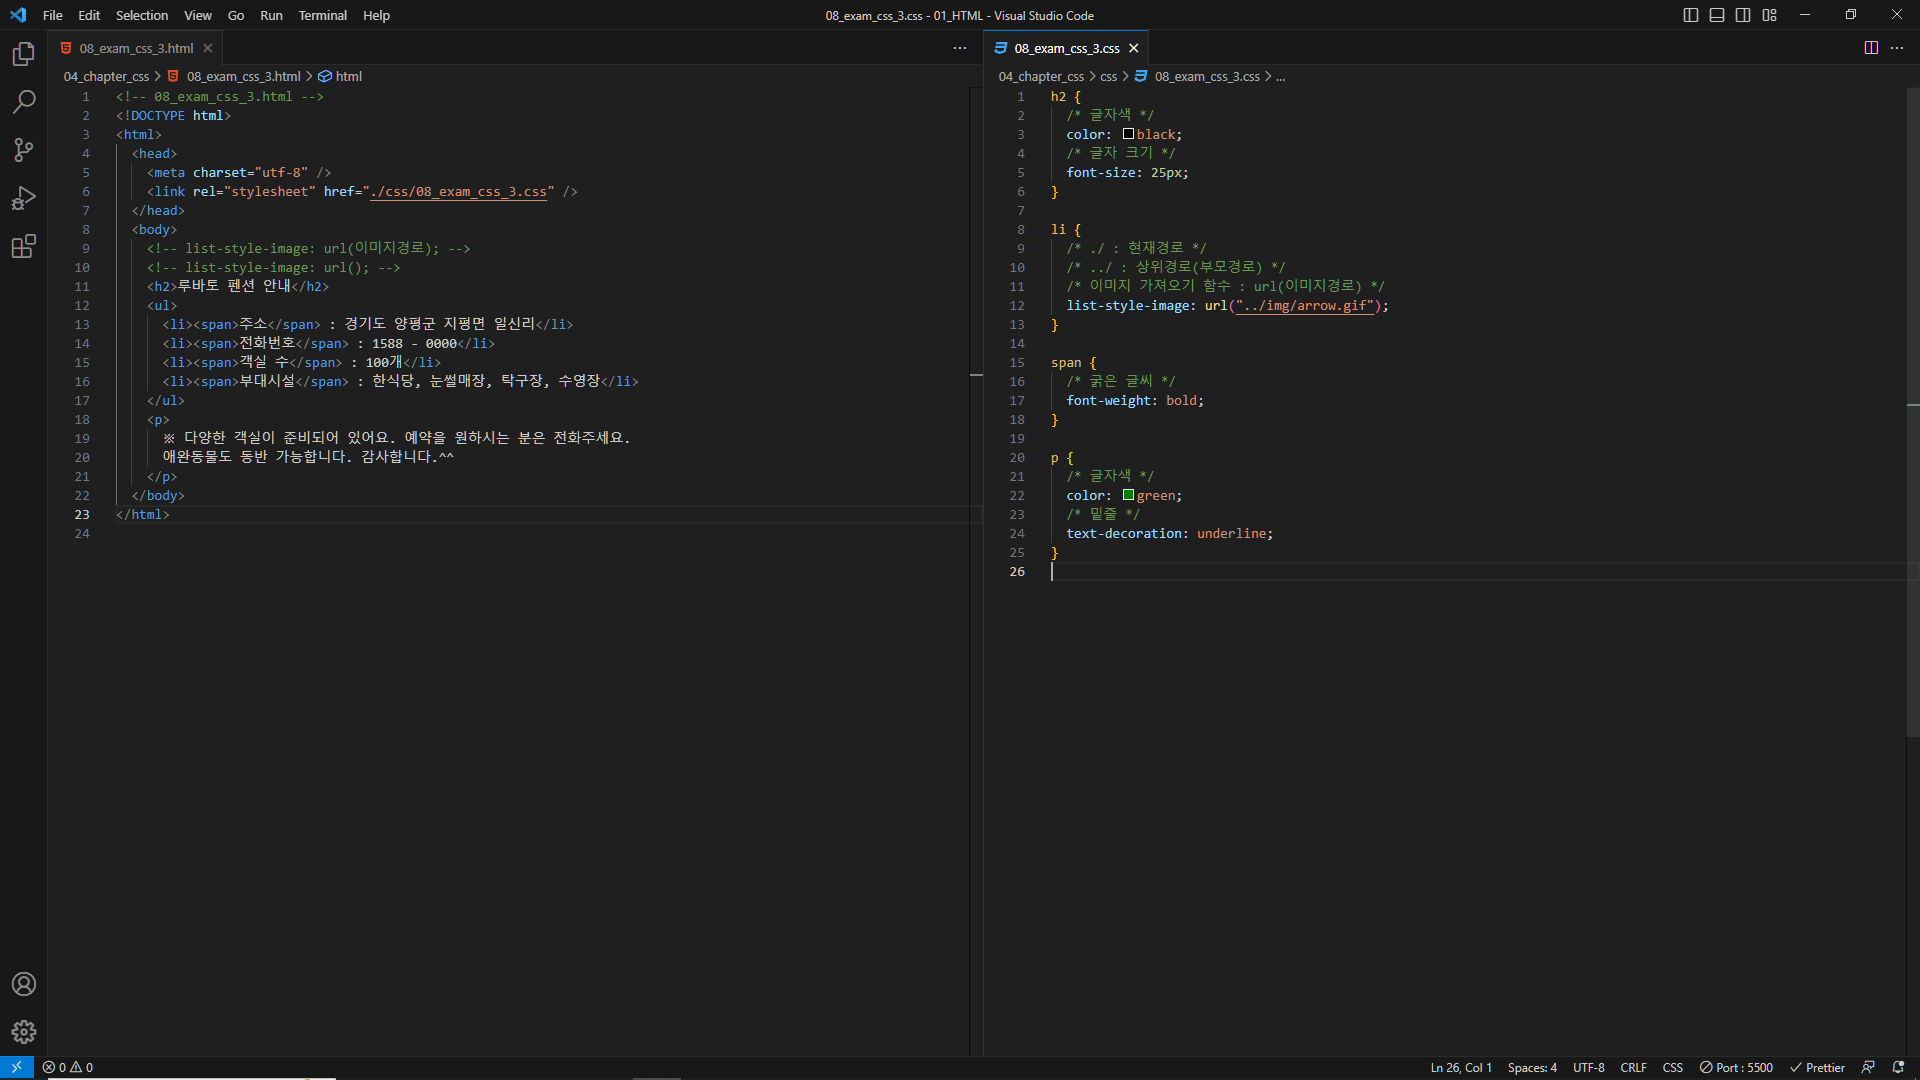Open the Terminal menu

[322, 15]
